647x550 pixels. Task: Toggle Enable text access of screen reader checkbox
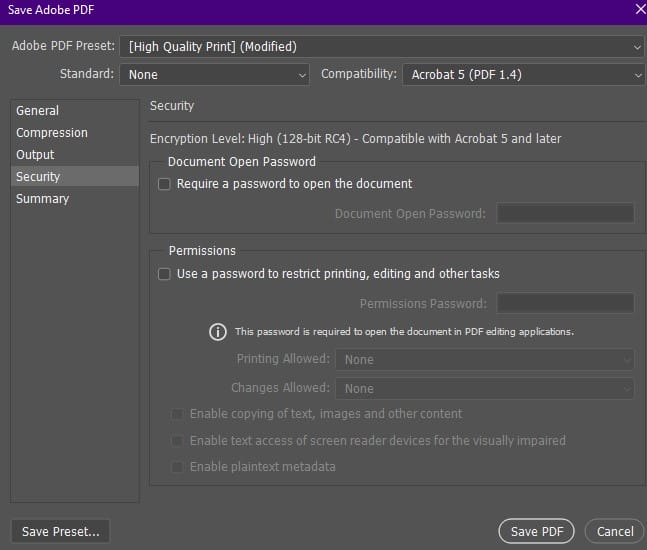[177, 441]
